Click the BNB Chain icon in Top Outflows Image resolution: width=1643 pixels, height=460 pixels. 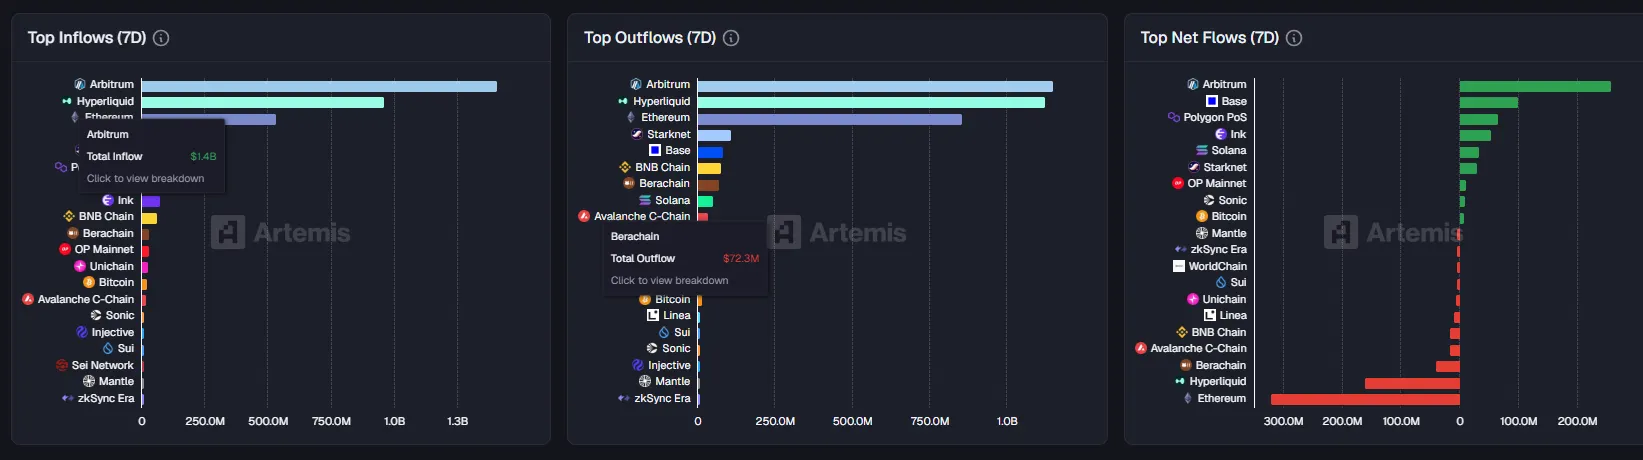[x=625, y=167]
